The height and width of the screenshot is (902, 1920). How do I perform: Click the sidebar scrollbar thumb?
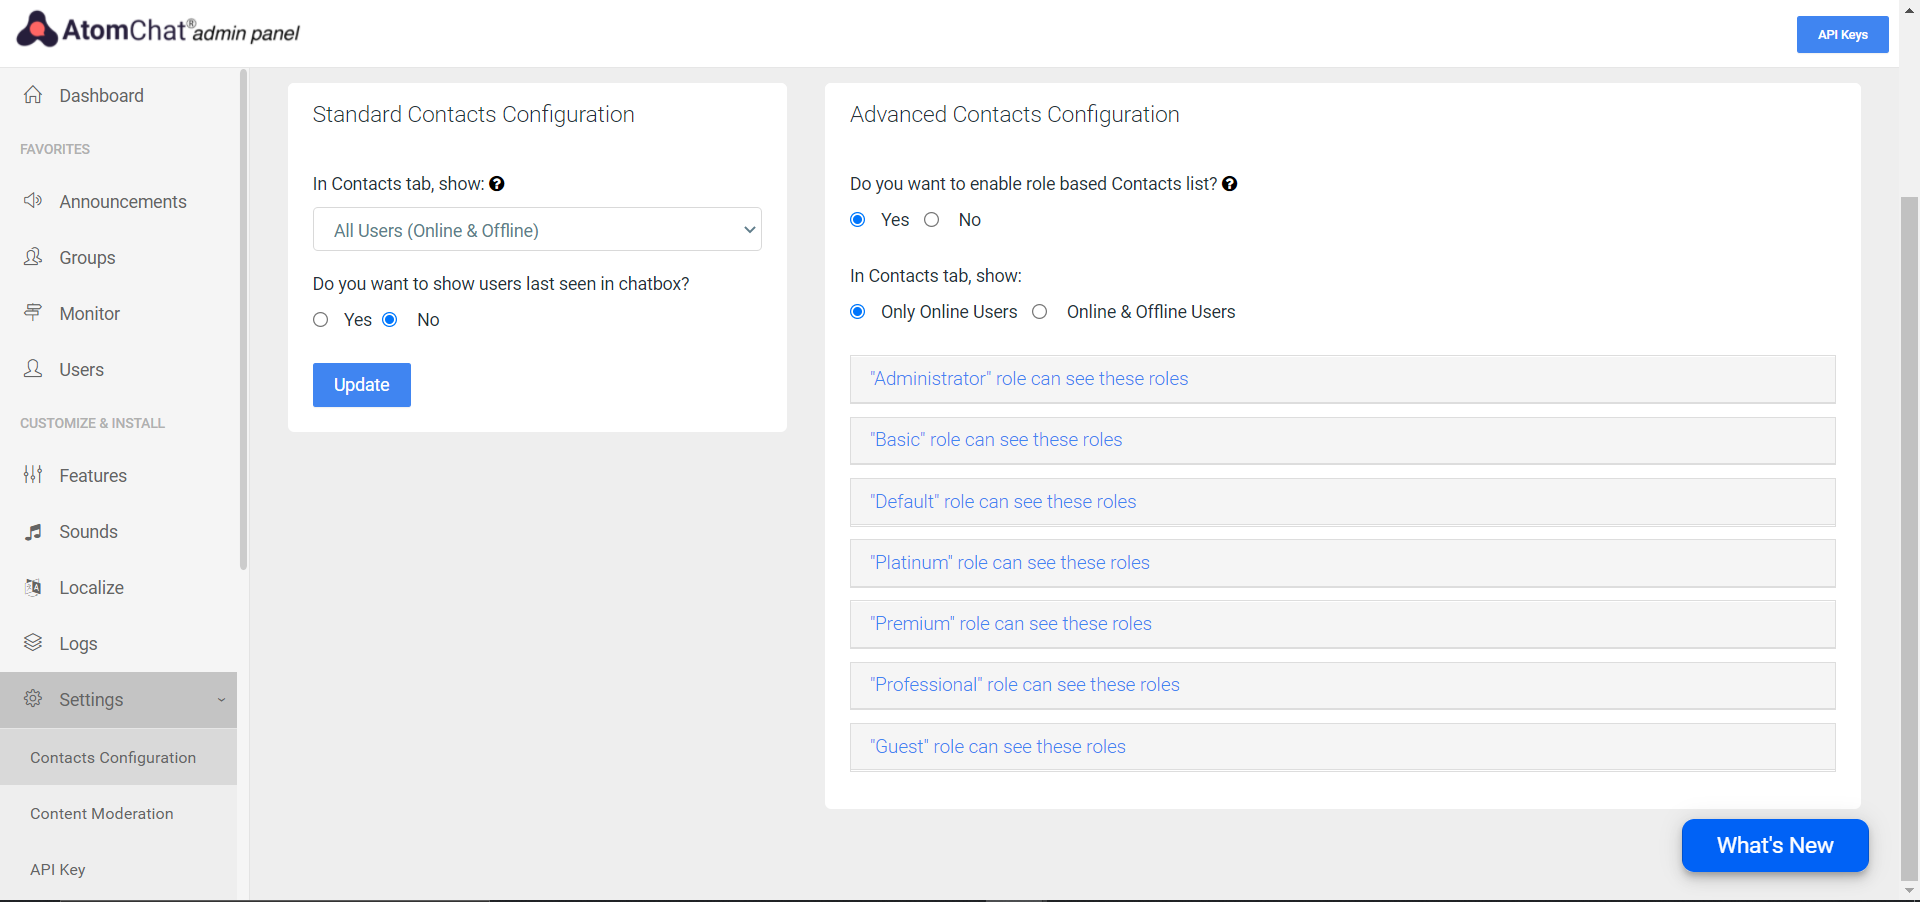(x=243, y=320)
